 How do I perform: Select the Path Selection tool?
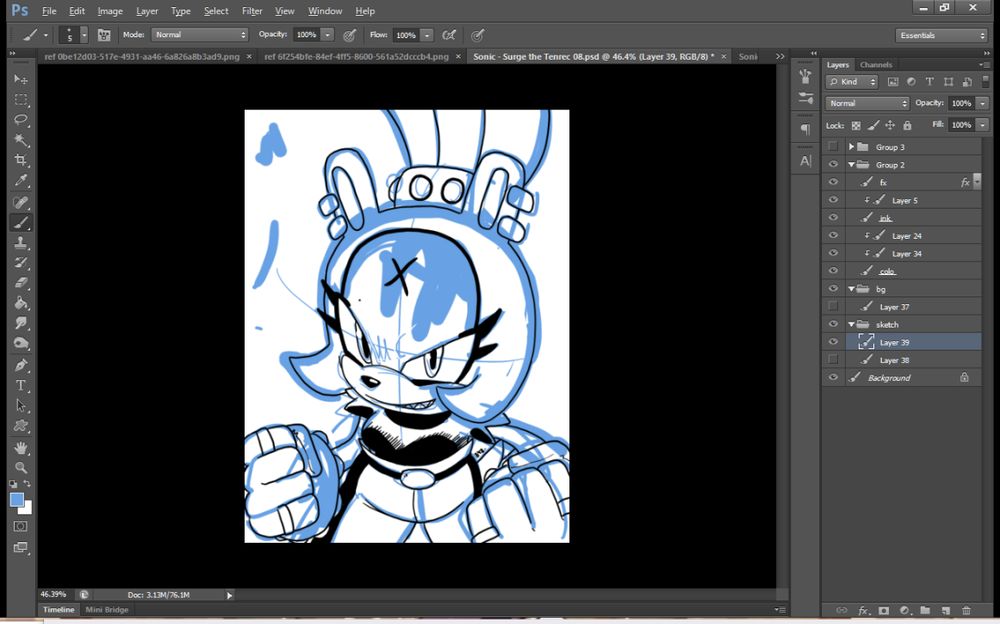(x=21, y=406)
